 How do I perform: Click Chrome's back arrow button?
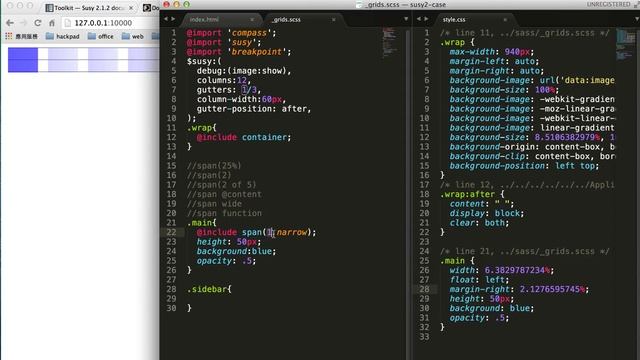click(10, 23)
